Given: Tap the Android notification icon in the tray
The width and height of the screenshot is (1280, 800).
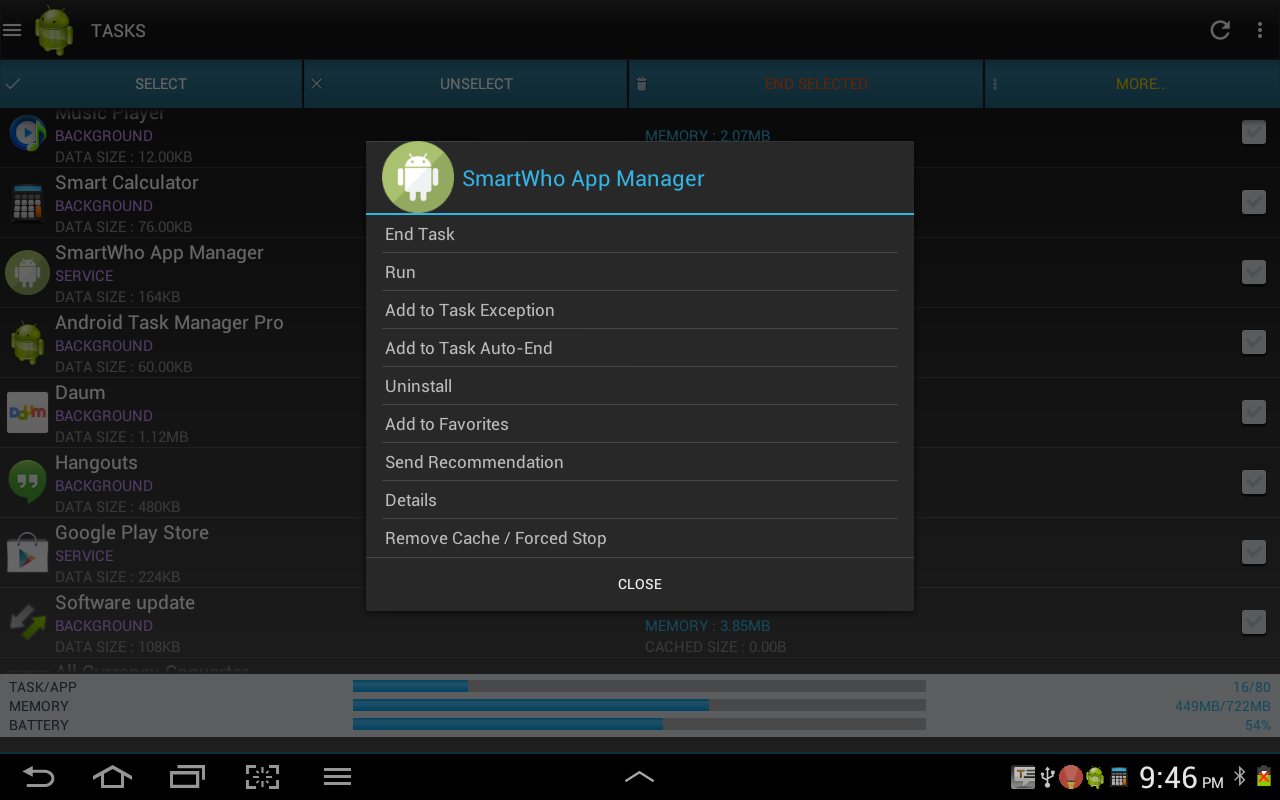Looking at the screenshot, I should [1096, 777].
